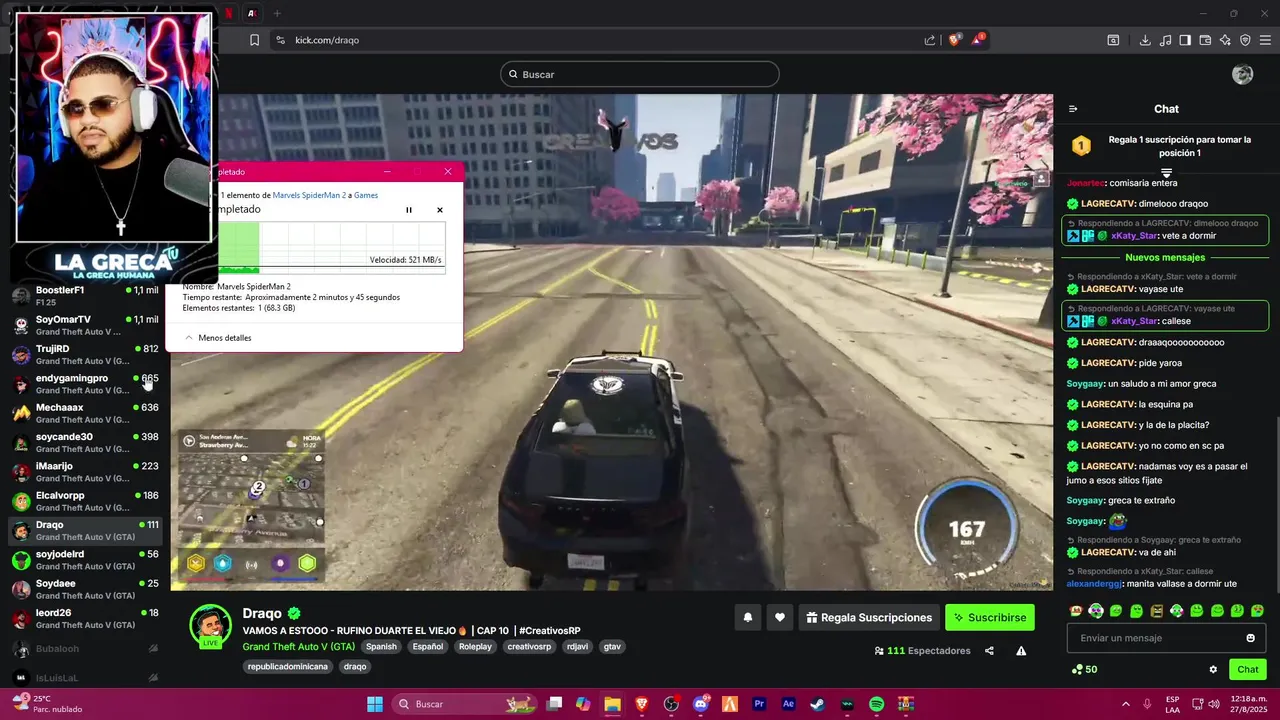This screenshot has height=720, width=1280.
Task: Share the stream via share icon
Action: (989, 651)
